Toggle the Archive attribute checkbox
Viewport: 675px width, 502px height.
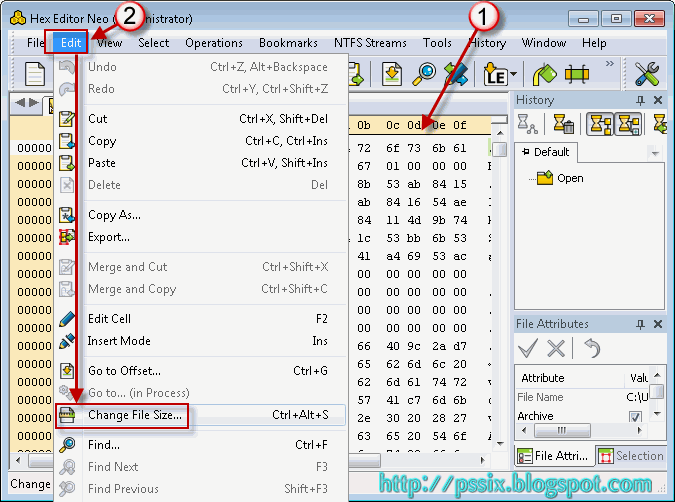(x=635, y=417)
